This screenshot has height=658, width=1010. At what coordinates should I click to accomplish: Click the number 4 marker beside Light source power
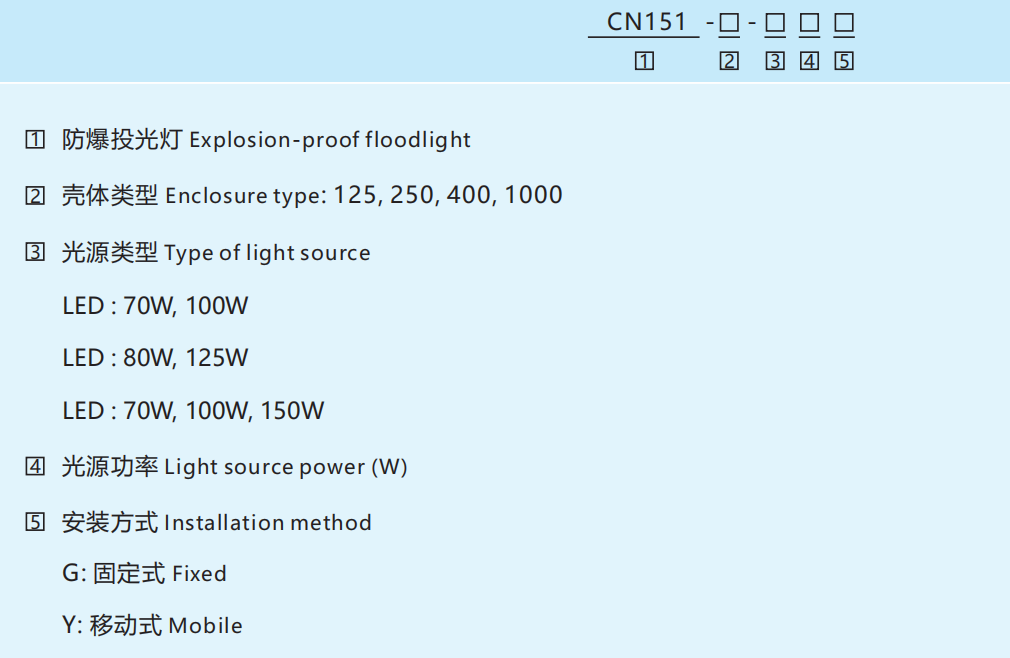35,466
